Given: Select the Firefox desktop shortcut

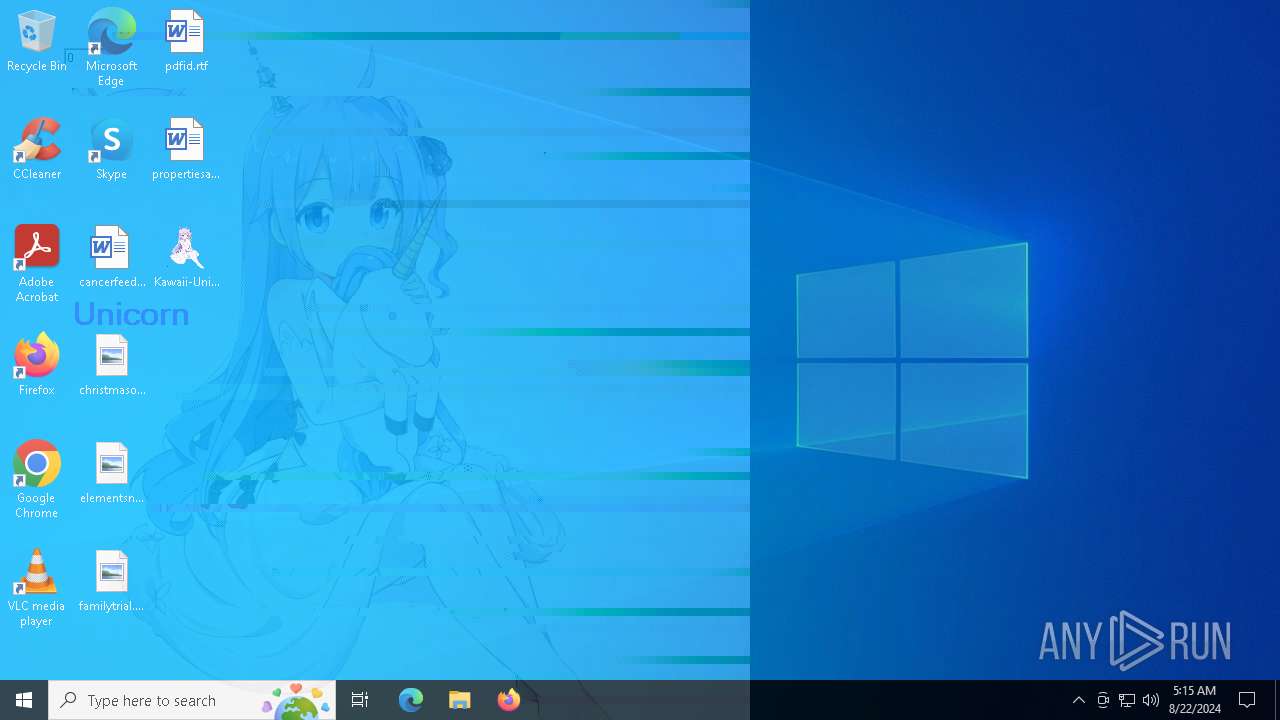Looking at the screenshot, I should pyautogui.click(x=37, y=365).
